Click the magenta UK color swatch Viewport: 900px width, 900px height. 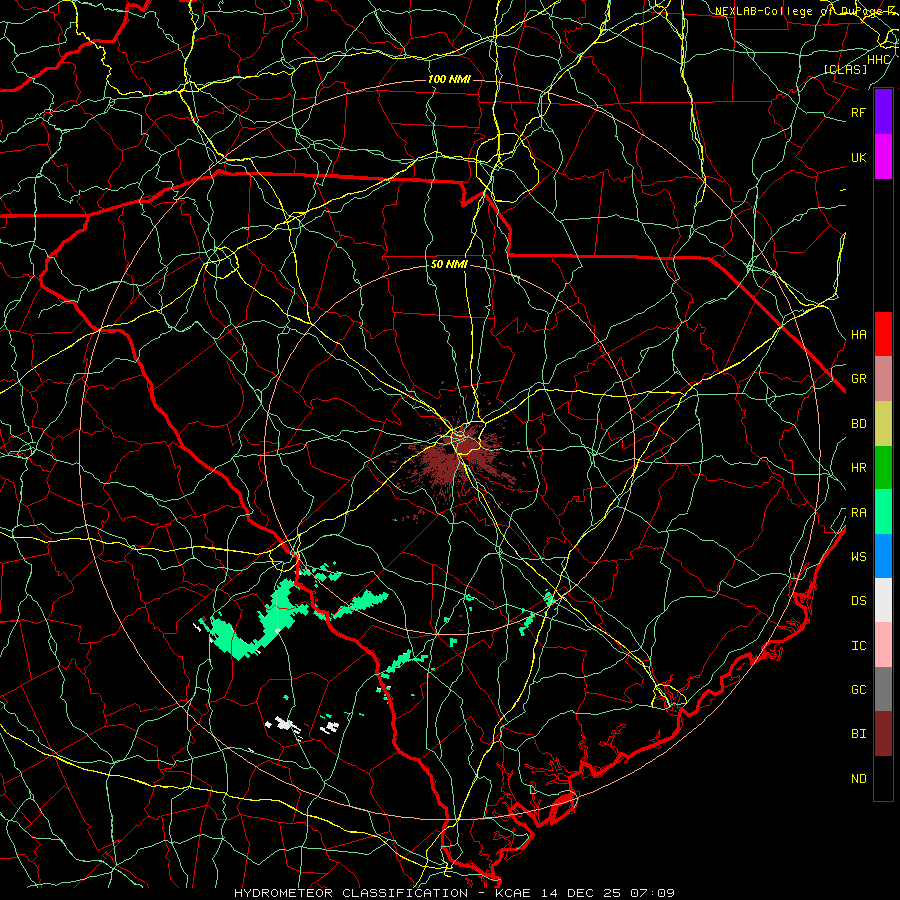coord(883,156)
